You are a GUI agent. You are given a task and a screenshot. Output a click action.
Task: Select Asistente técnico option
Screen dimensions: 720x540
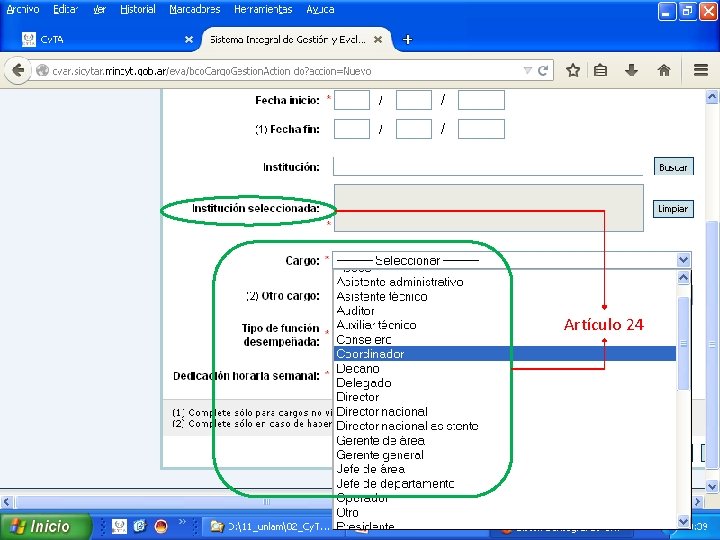coord(505,297)
